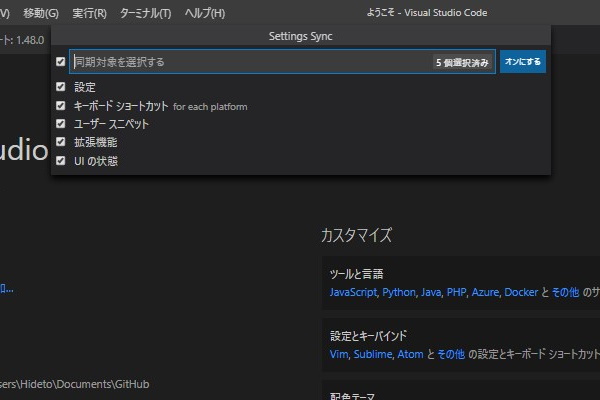This screenshot has width=600, height=400.
Task: Uncheck the ユーザー スニペット checkbox
Action: coord(60,124)
